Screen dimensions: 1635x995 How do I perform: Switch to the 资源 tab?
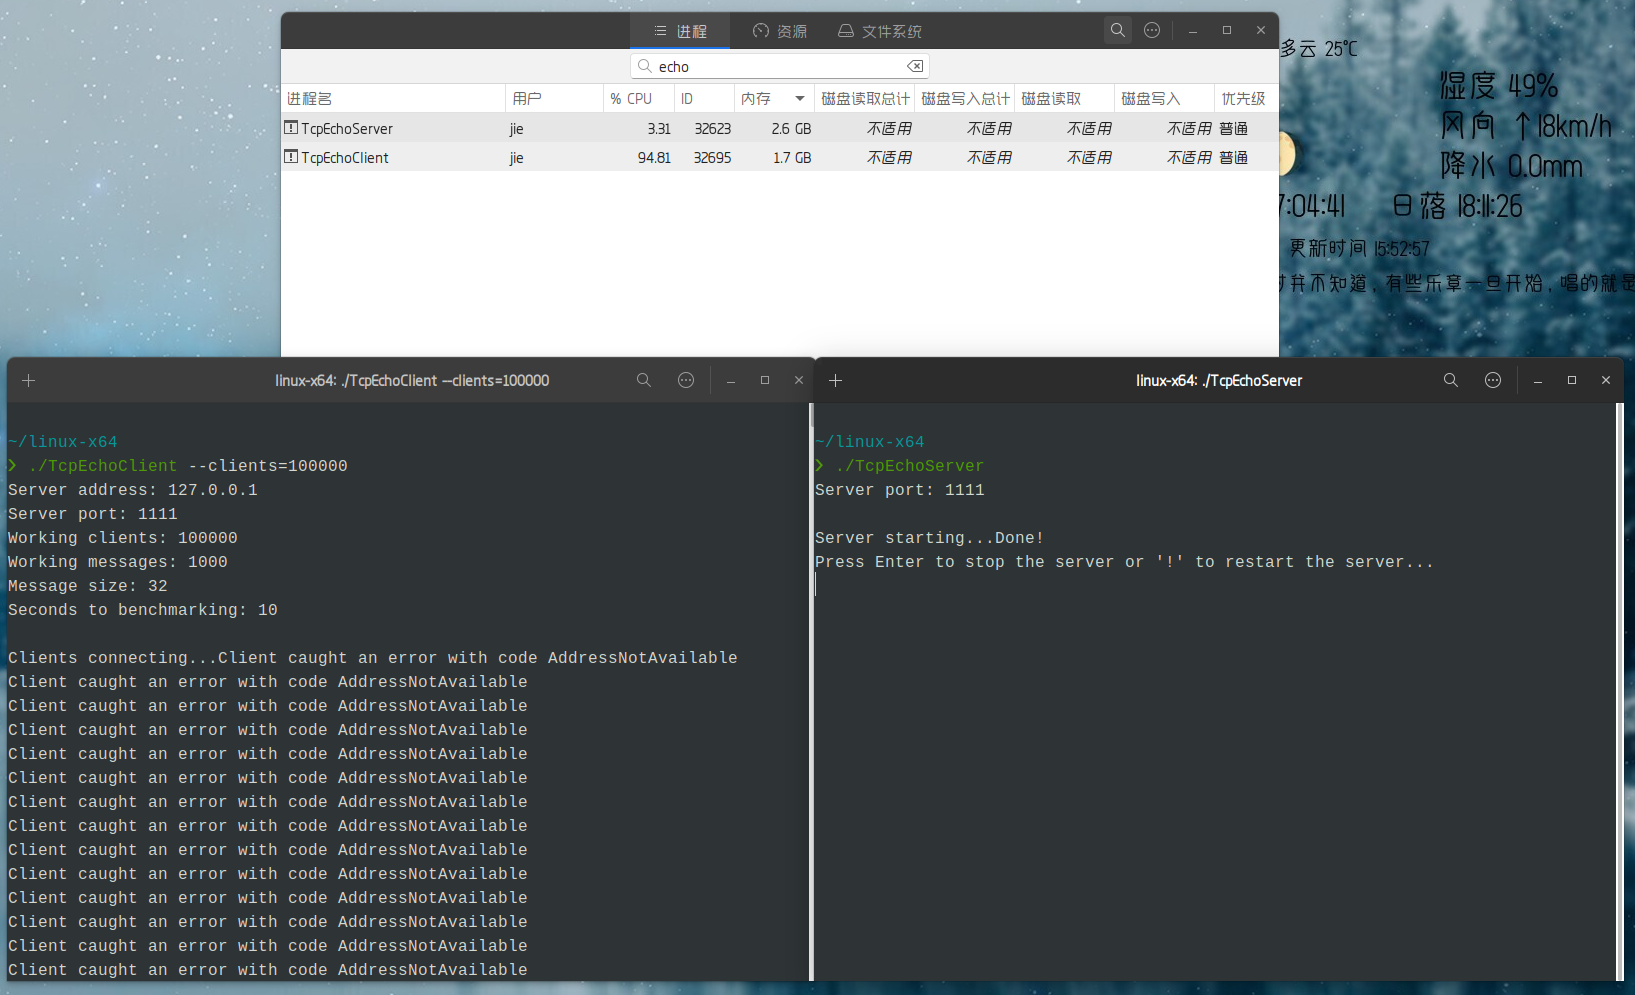tap(779, 30)
